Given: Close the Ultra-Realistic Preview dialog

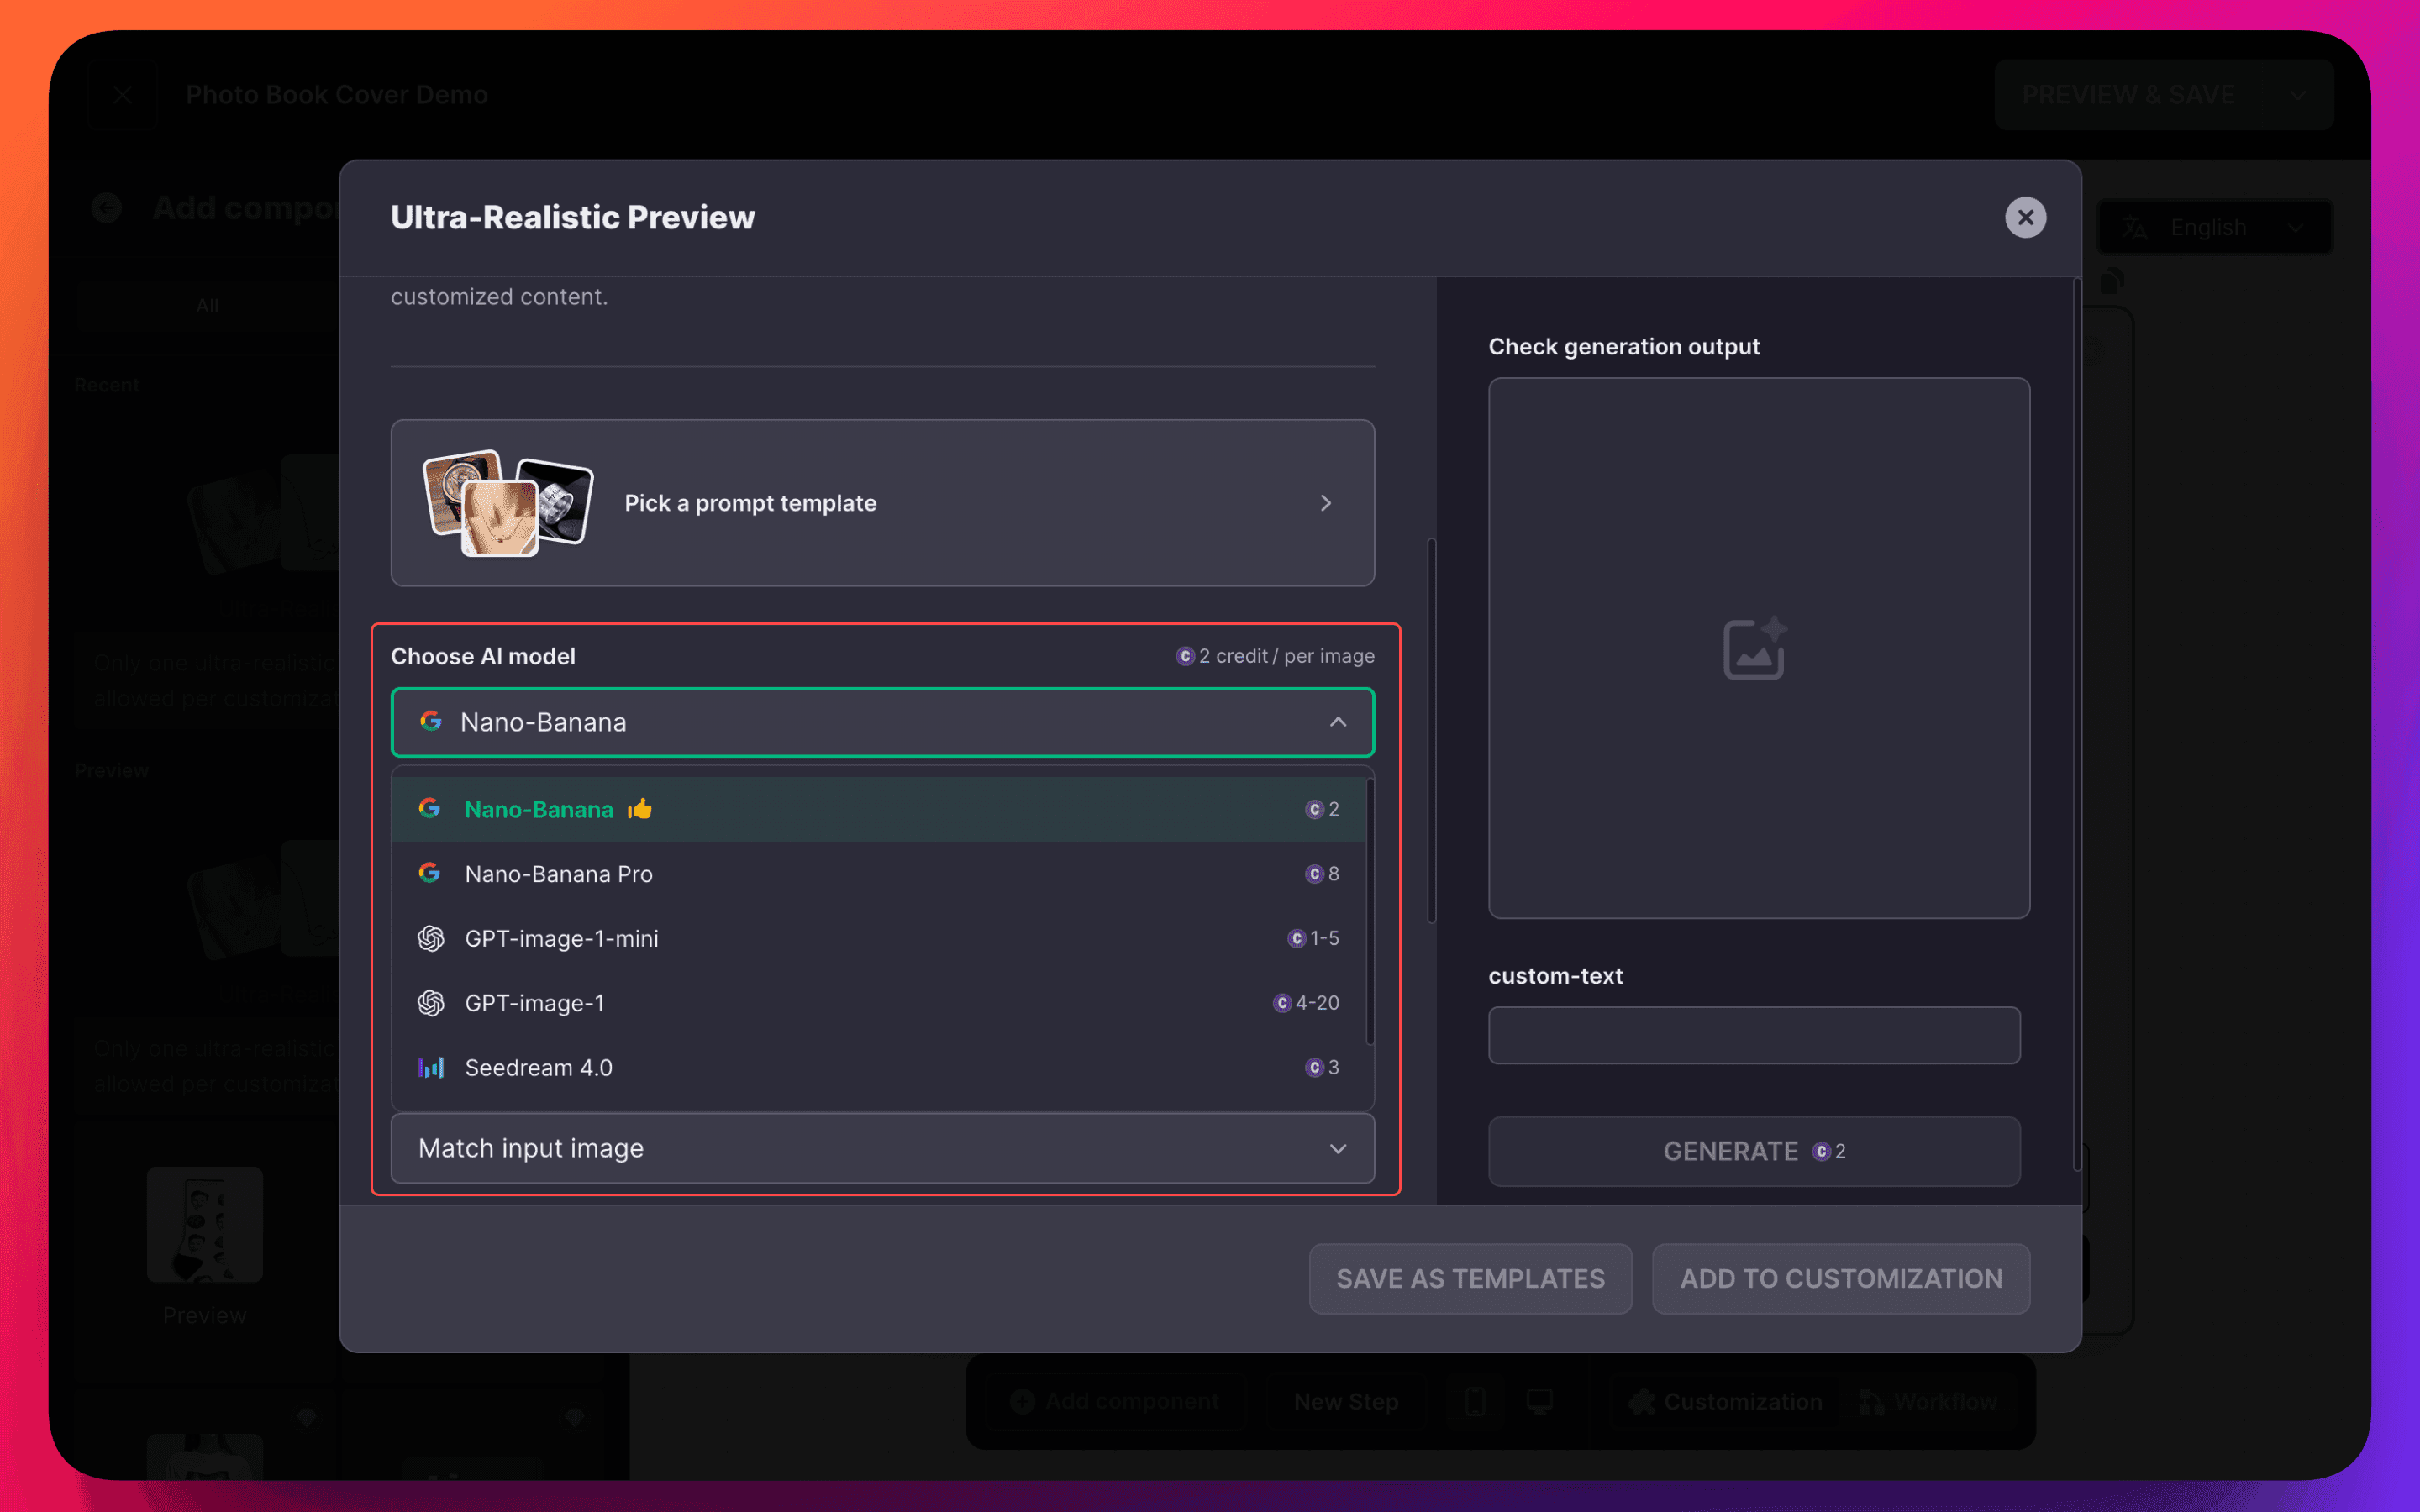Looking at the screenshot, I should [2025, 217].
